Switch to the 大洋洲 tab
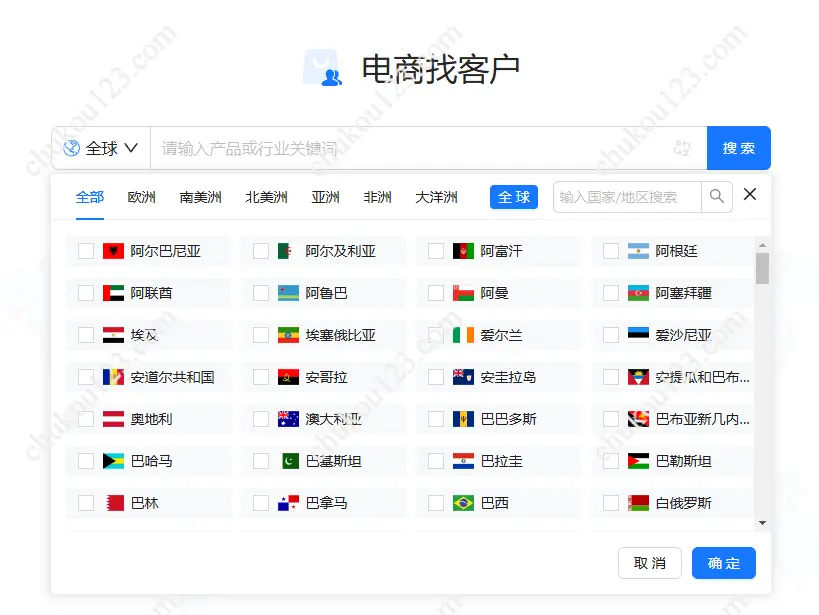 [x=436, y=197]
